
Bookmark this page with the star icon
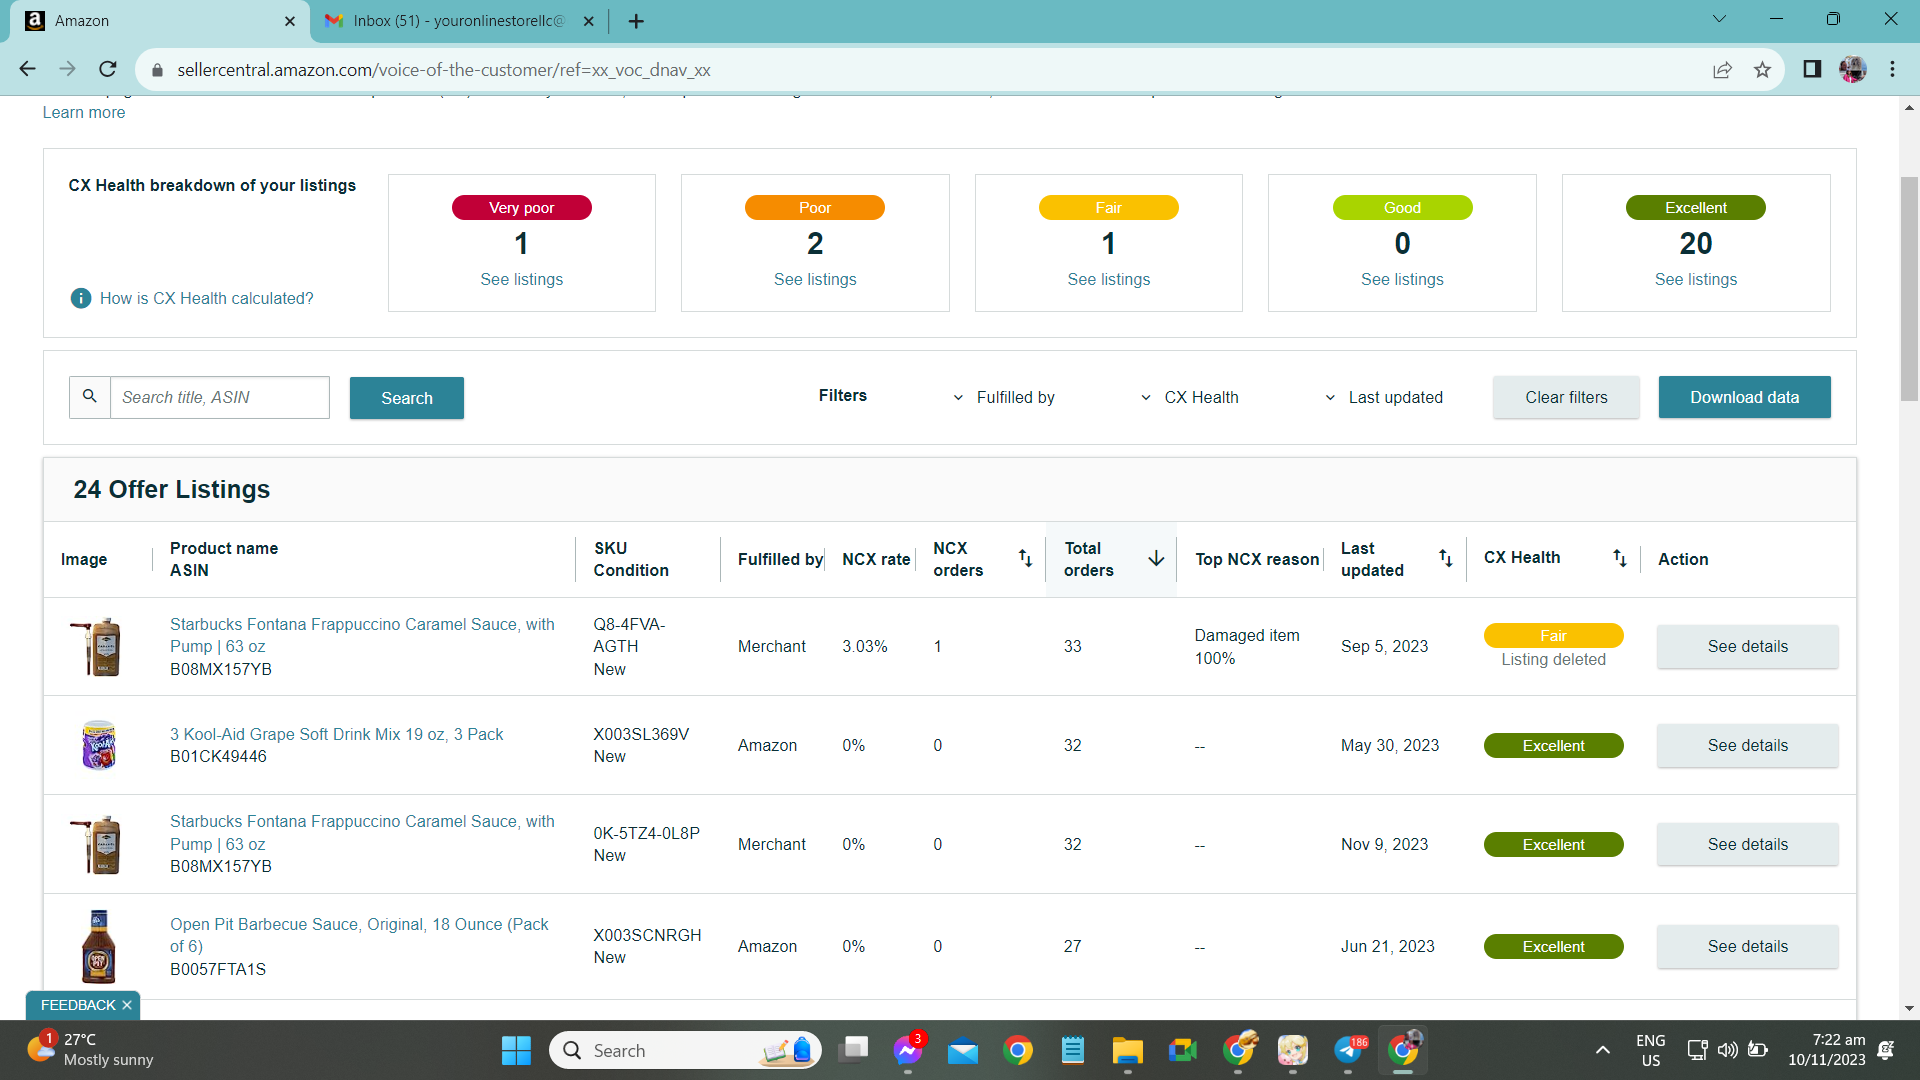[x=1762, y=70]
